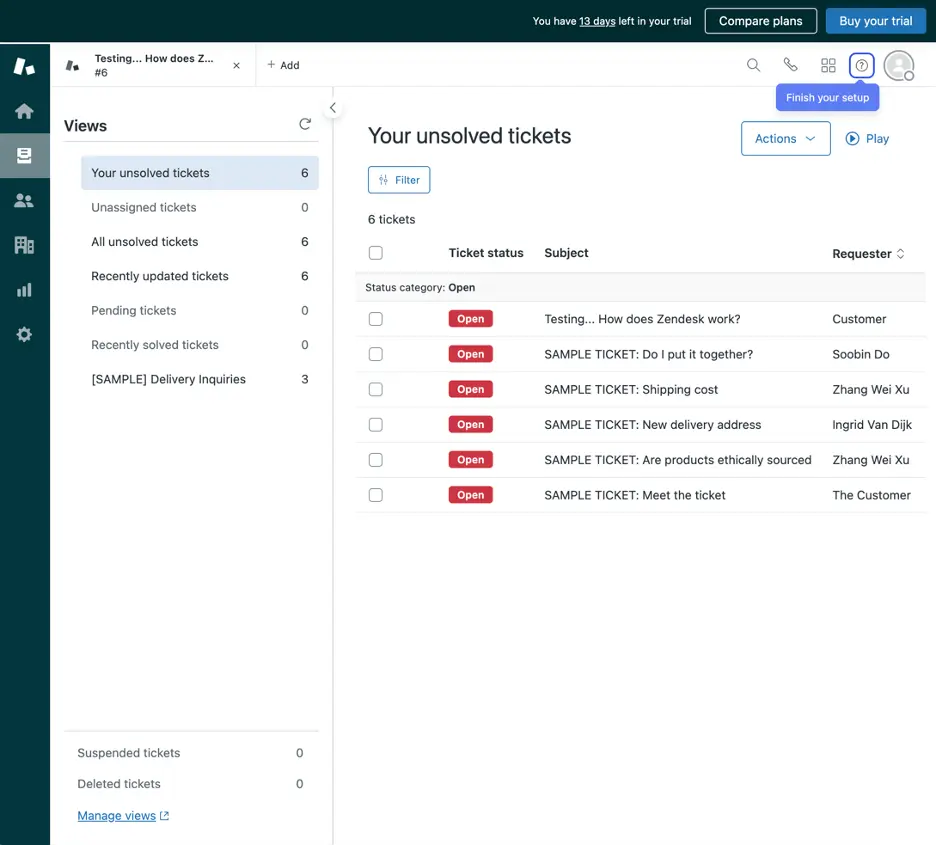Open the Actions dropdown
This screenshot has height=846, width=936.
[785, 138]
